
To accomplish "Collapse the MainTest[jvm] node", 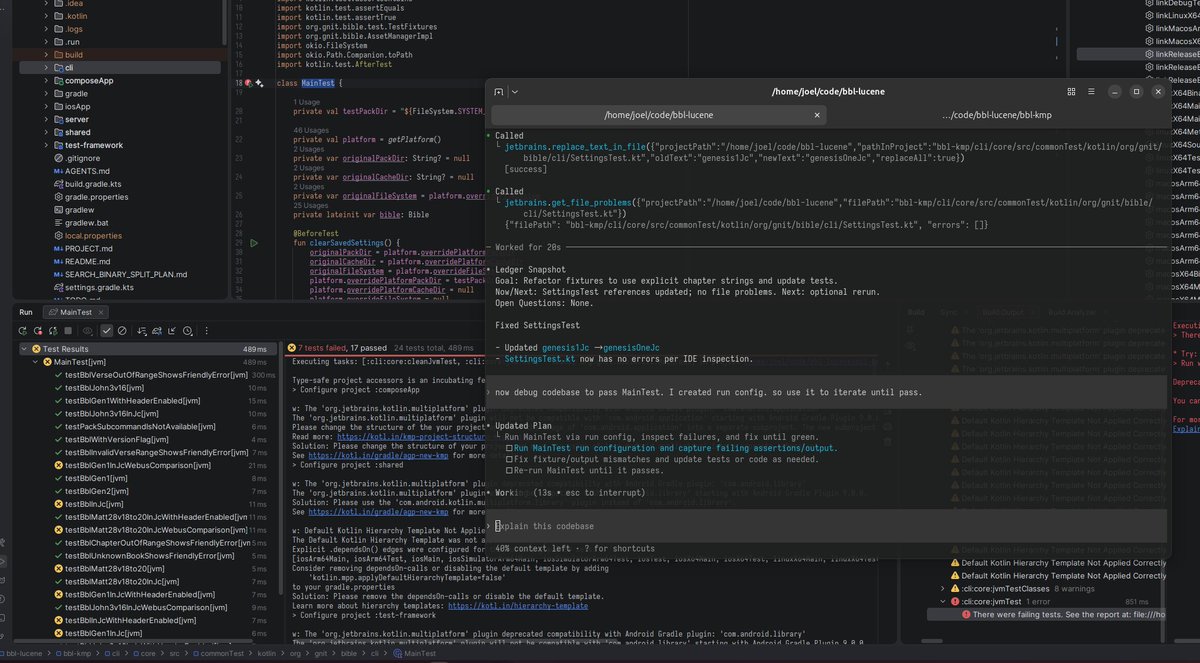I will 35,361.
